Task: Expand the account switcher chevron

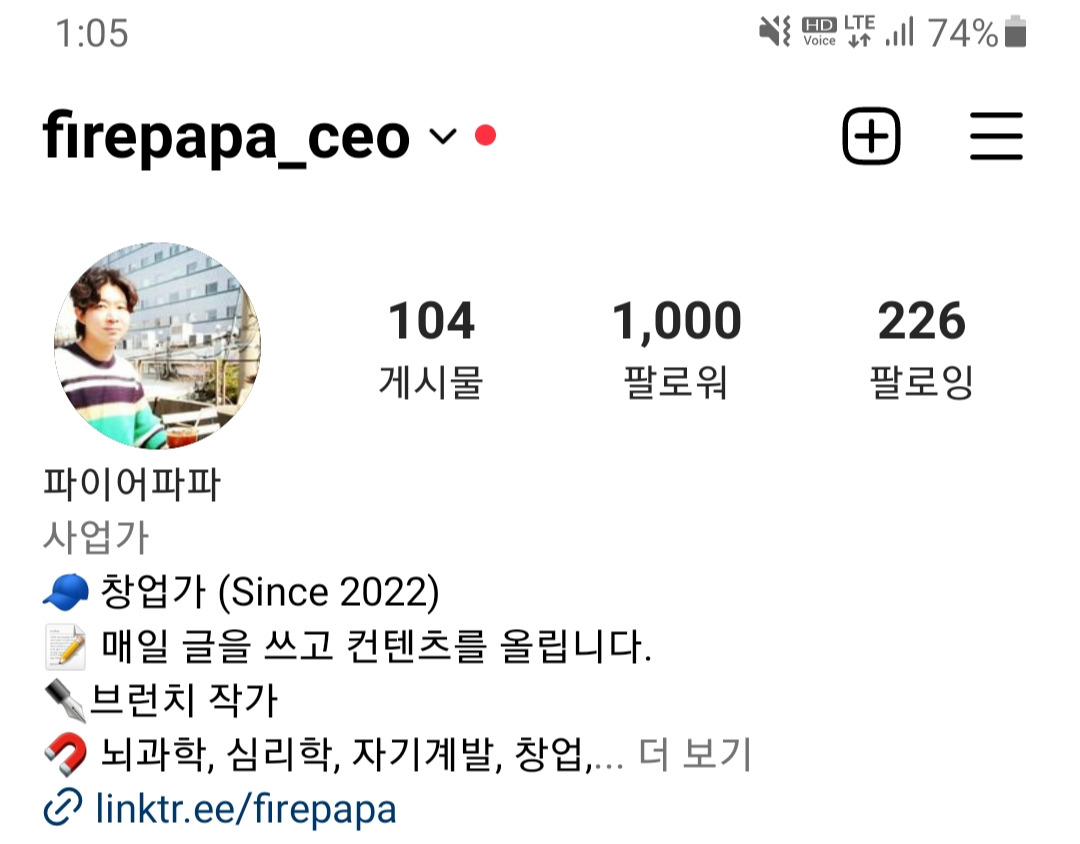Action: point(443,136)
